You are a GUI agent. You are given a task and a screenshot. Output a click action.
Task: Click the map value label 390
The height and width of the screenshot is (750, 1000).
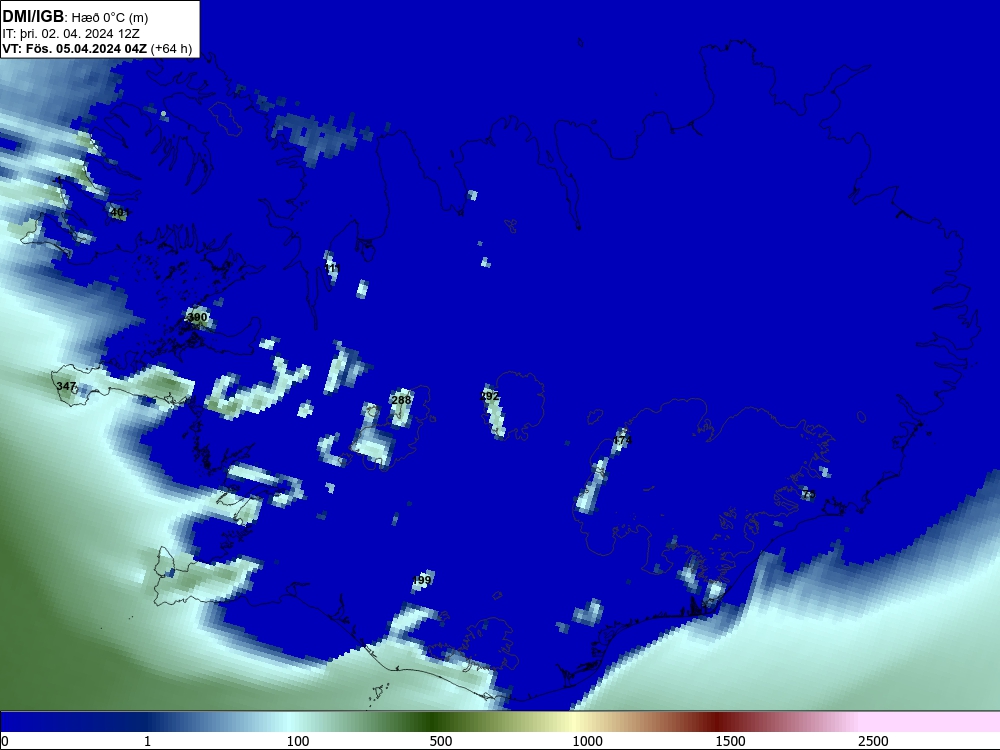click(x=197, y=317)
